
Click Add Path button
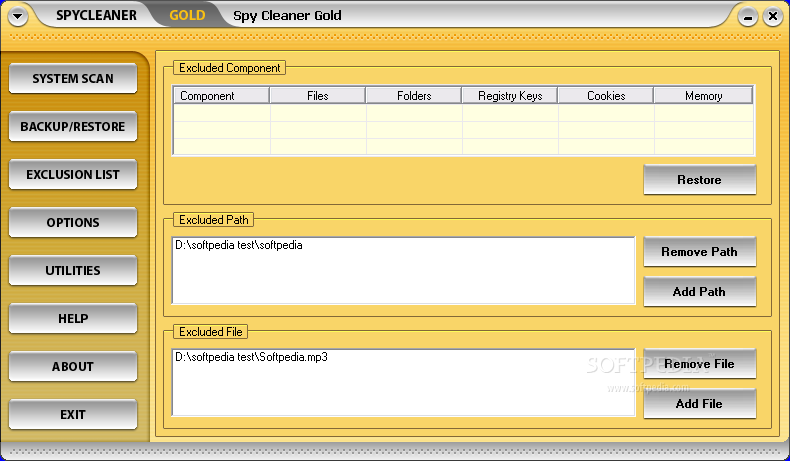click(x=699, y=291)
